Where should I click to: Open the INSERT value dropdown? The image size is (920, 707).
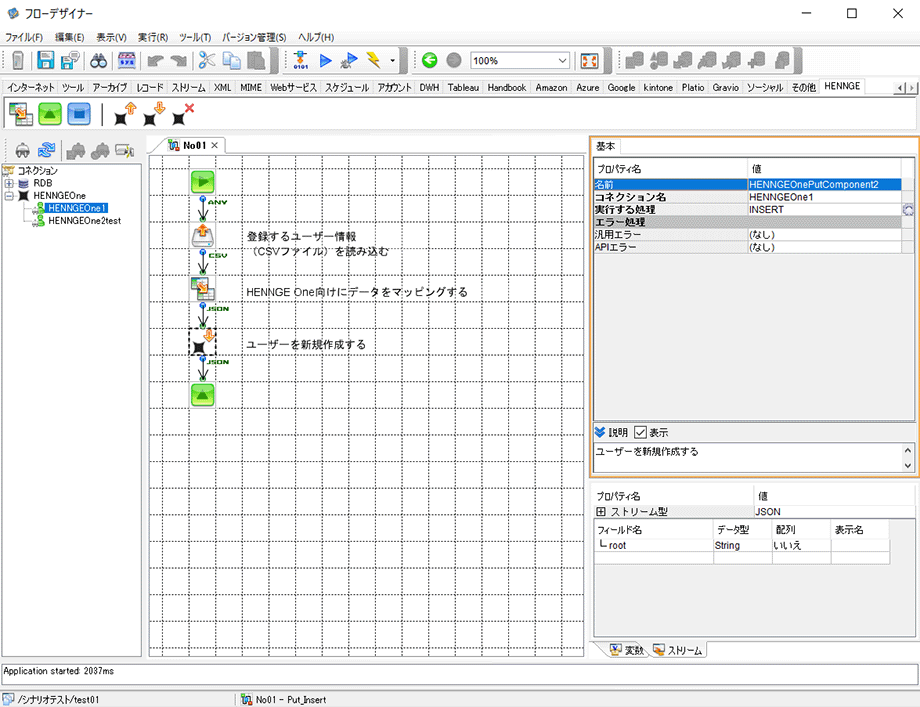(908, 209)
